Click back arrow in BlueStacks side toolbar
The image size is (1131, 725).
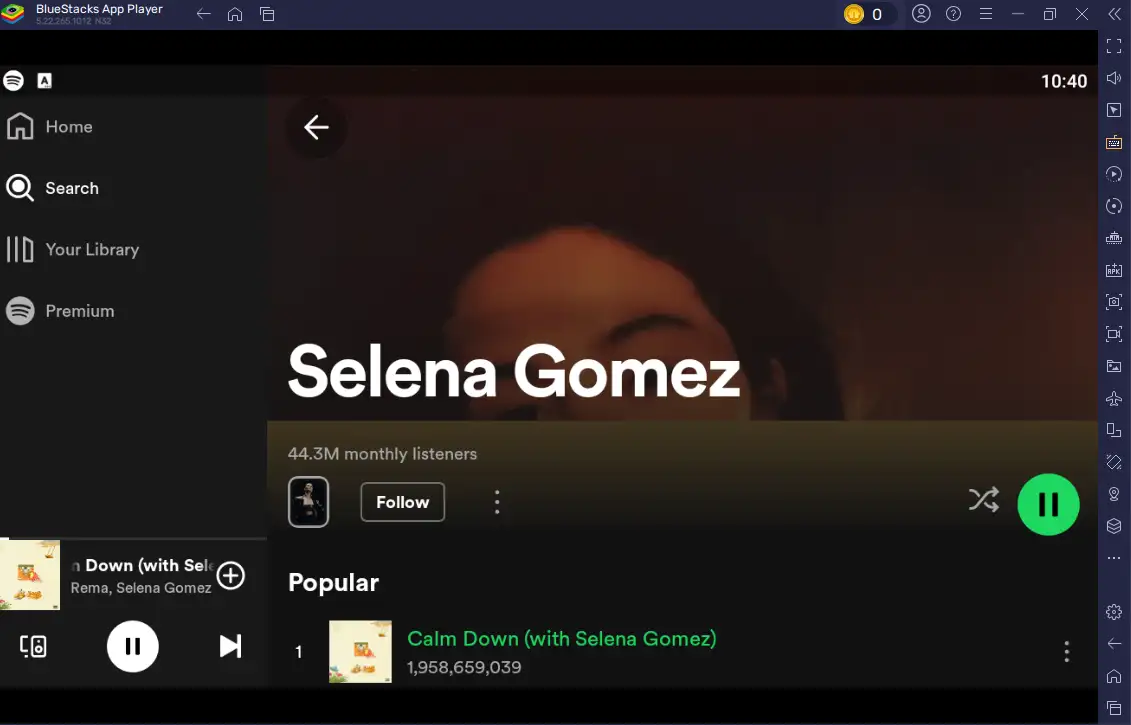click(1114, 643)
